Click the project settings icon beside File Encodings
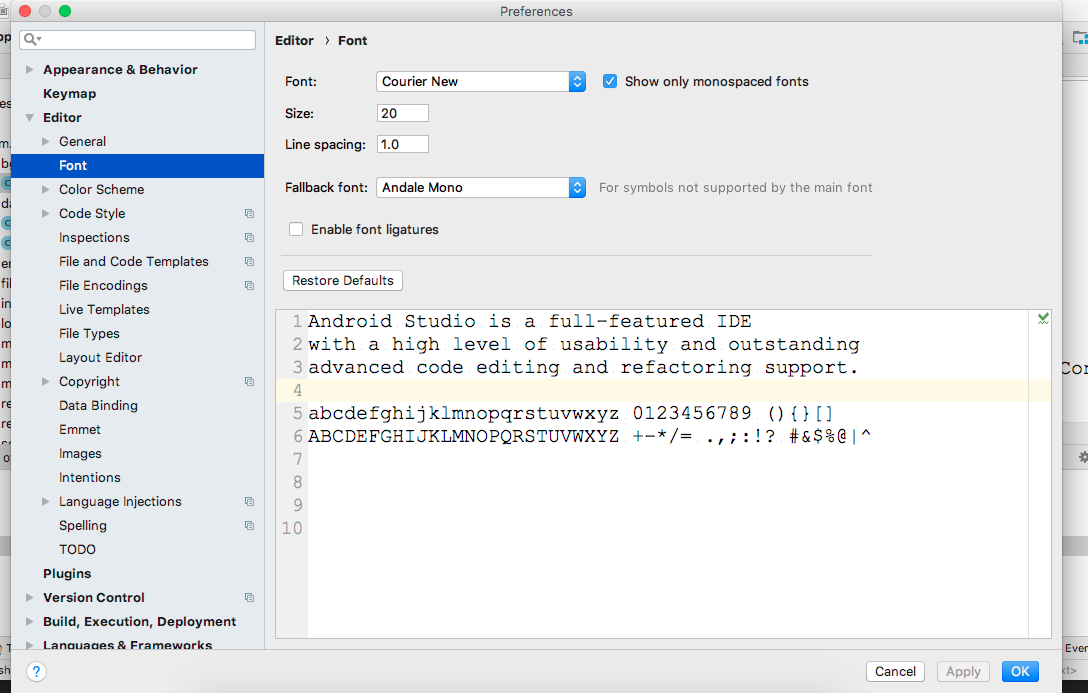Image resolution: width=1088 pixels, height=693 pixels. (248, 285)
